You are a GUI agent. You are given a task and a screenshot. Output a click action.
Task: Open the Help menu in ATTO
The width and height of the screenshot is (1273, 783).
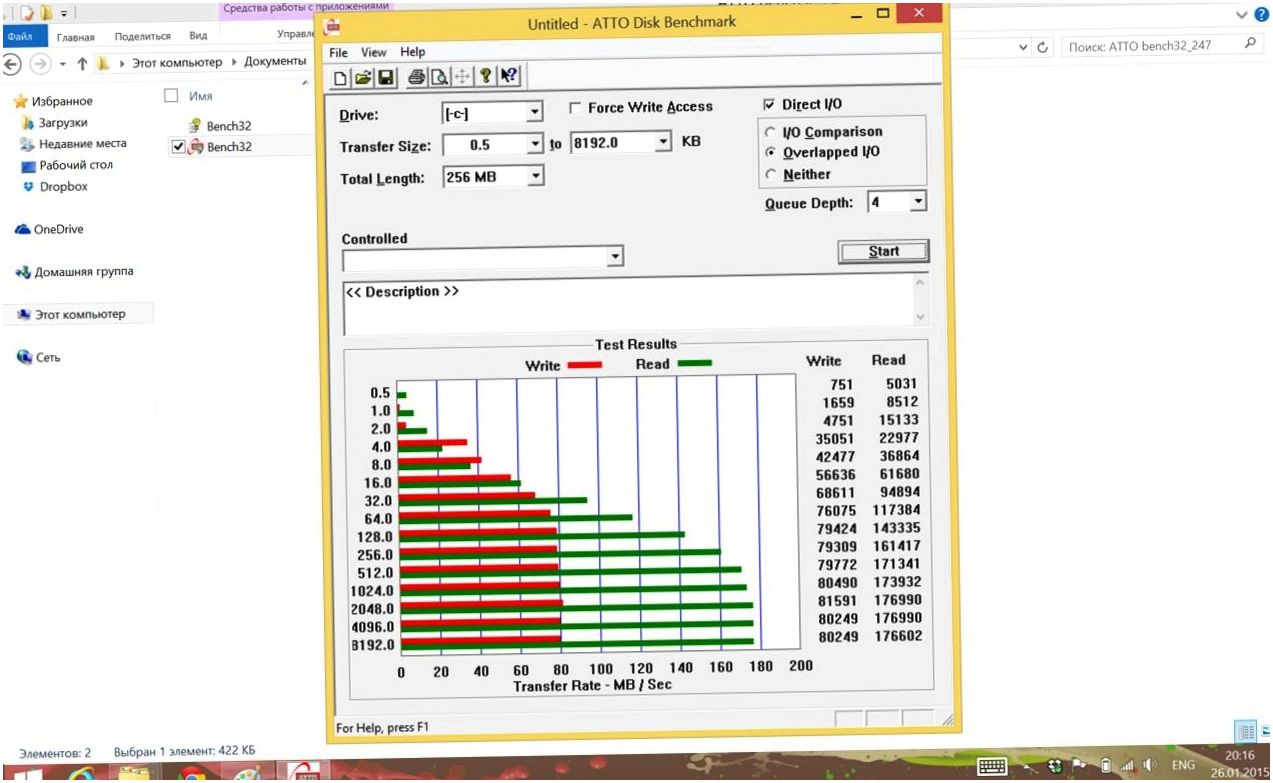(x=413, y=52)
